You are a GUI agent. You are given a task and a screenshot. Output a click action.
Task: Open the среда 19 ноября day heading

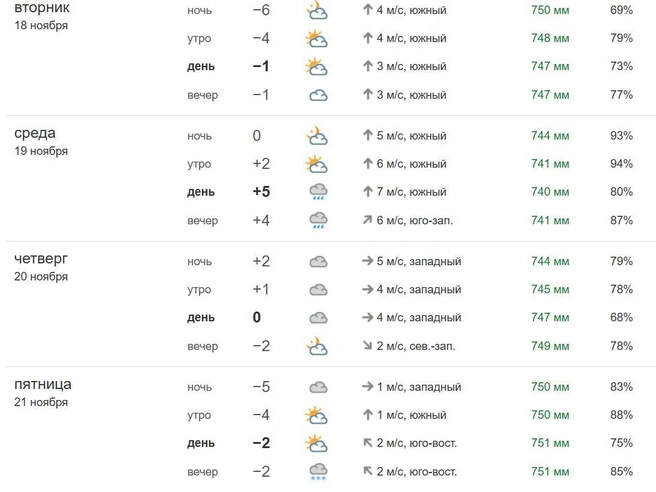tap(41, 141)
